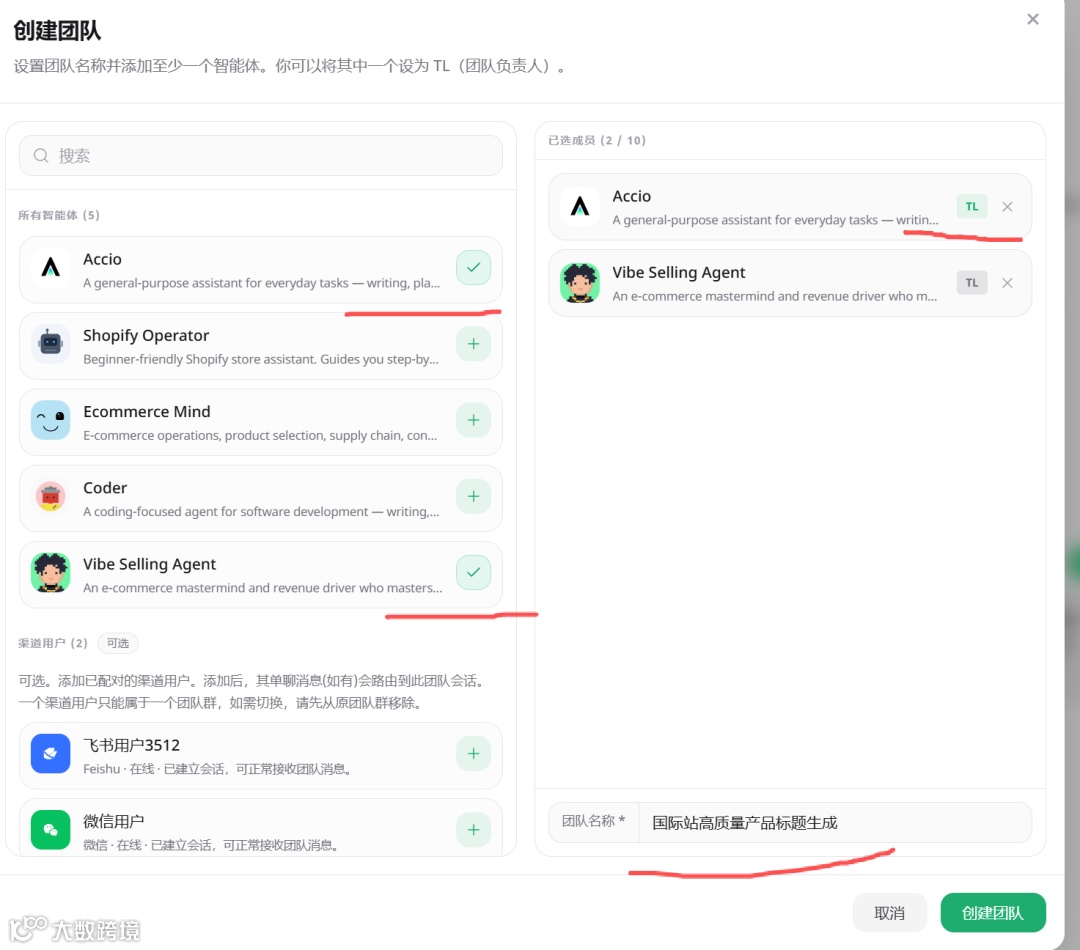1080x950 pixels.
Task: Click Vibe Selling Agent avatar in selected members
Action: pyautogui.click(x=580, y=282)
